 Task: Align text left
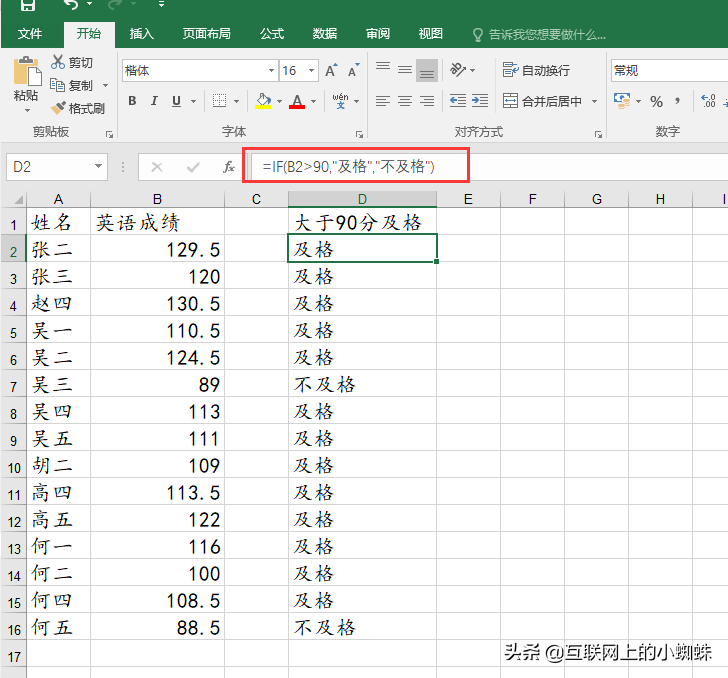pos(383,101)
